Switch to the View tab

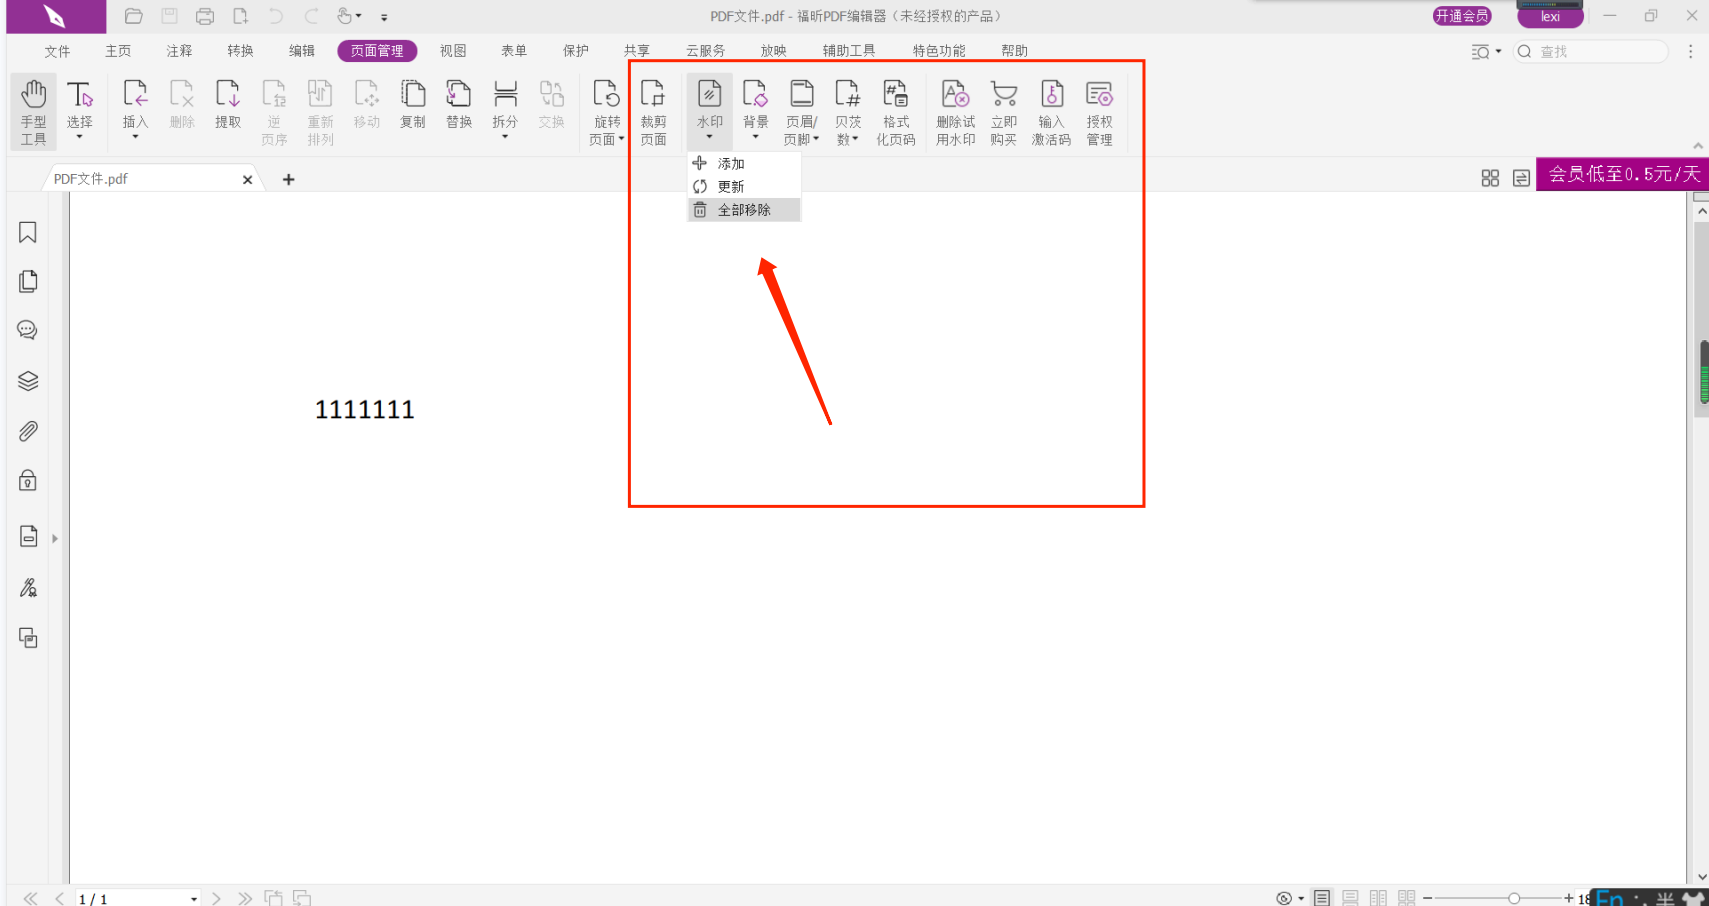click(453, 51)
